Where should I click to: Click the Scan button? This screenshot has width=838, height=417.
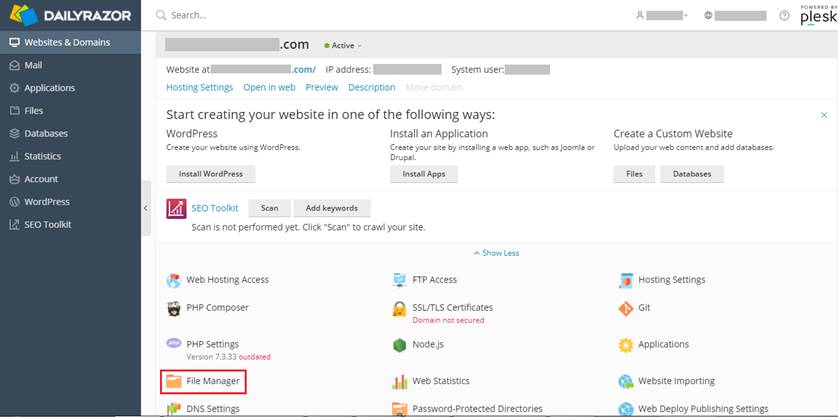[x=269, y=208]
